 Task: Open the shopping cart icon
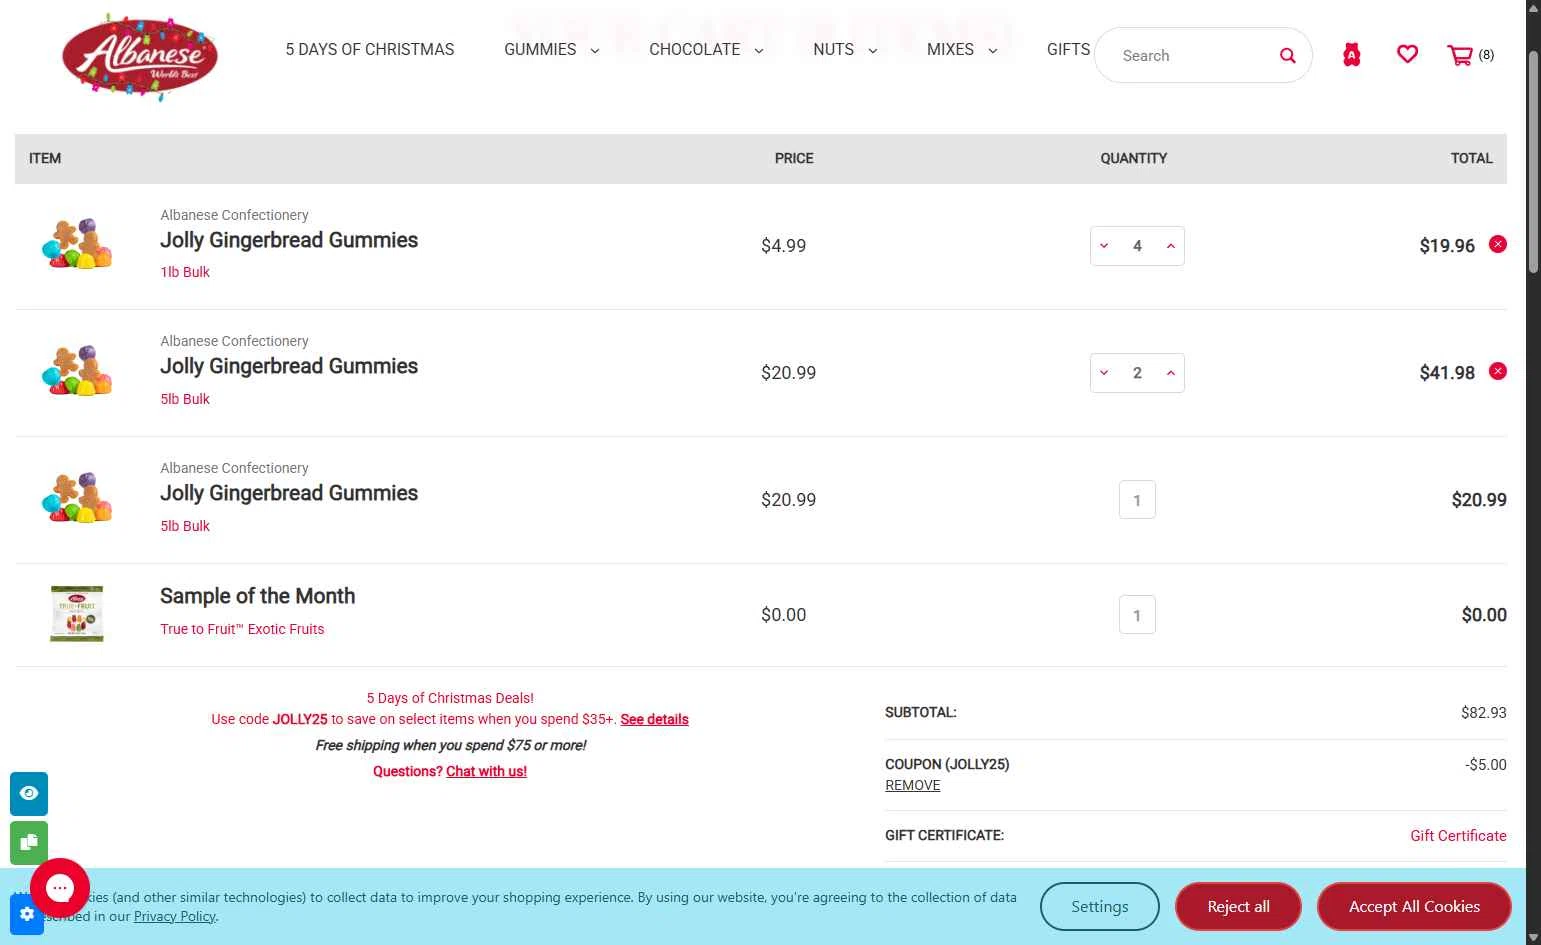coord(1460,55)
